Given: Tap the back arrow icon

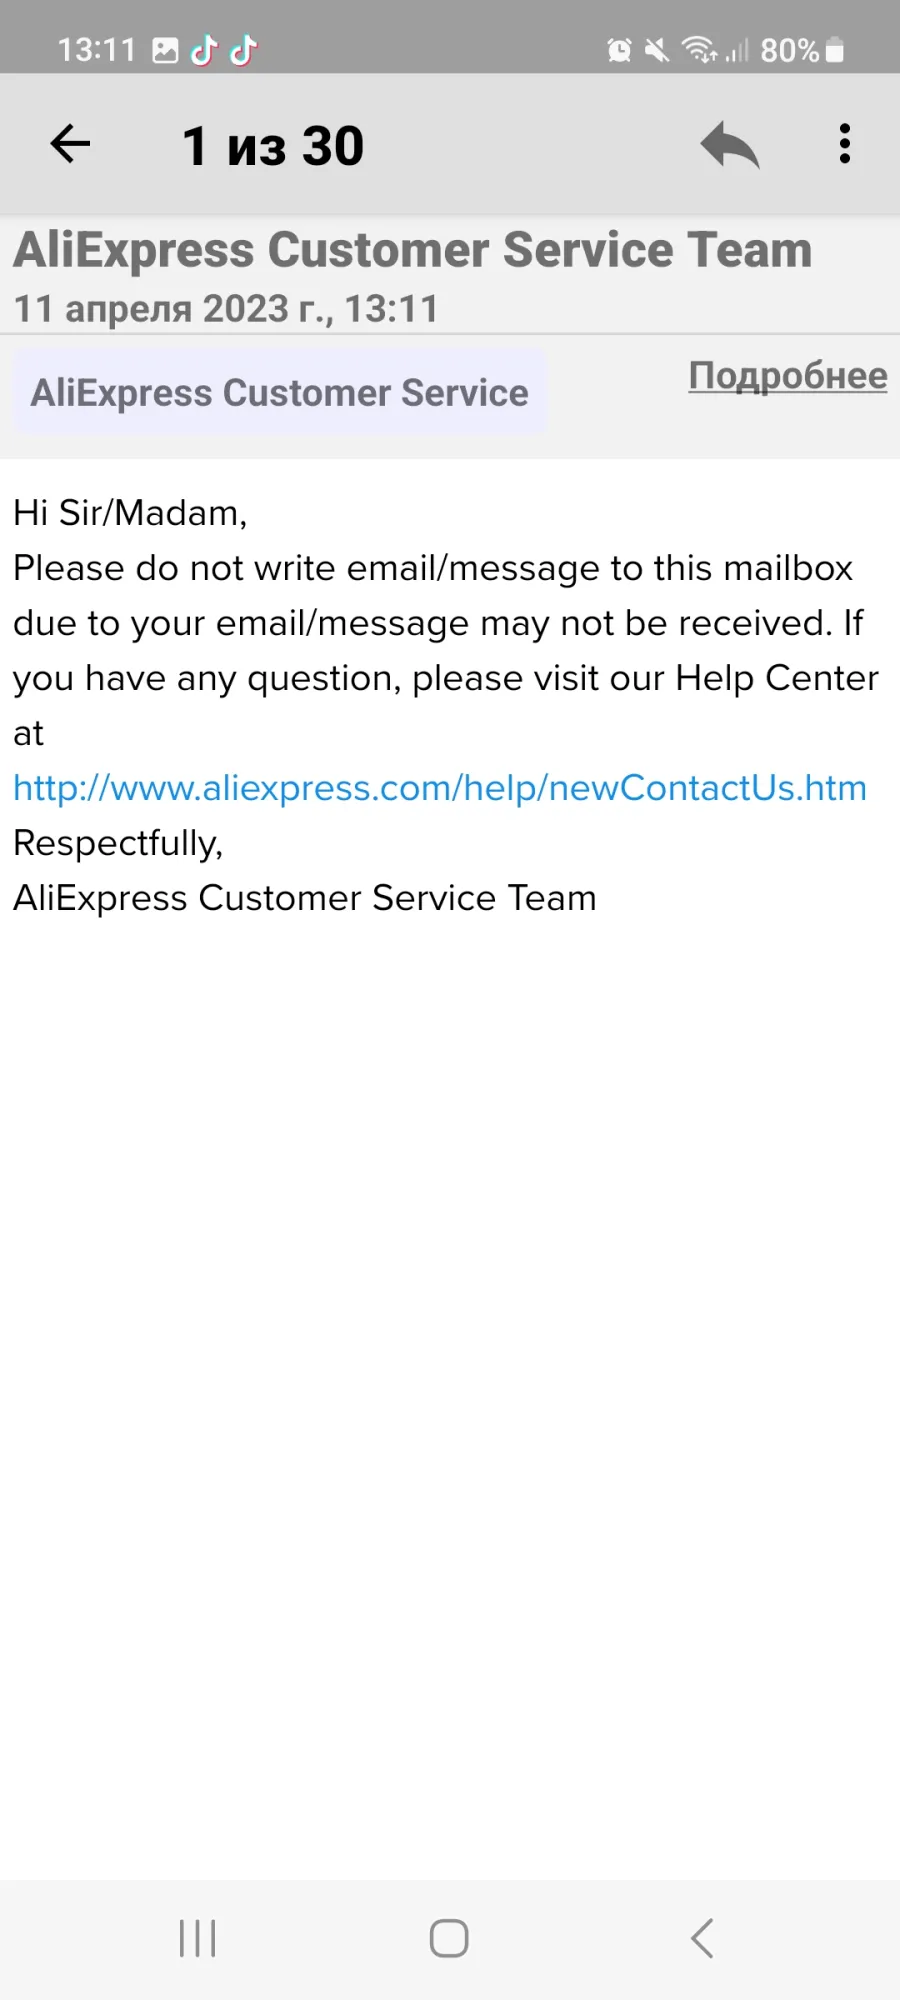Looking at the screenshot, I should pyautogui.click(x=70, y=144).
